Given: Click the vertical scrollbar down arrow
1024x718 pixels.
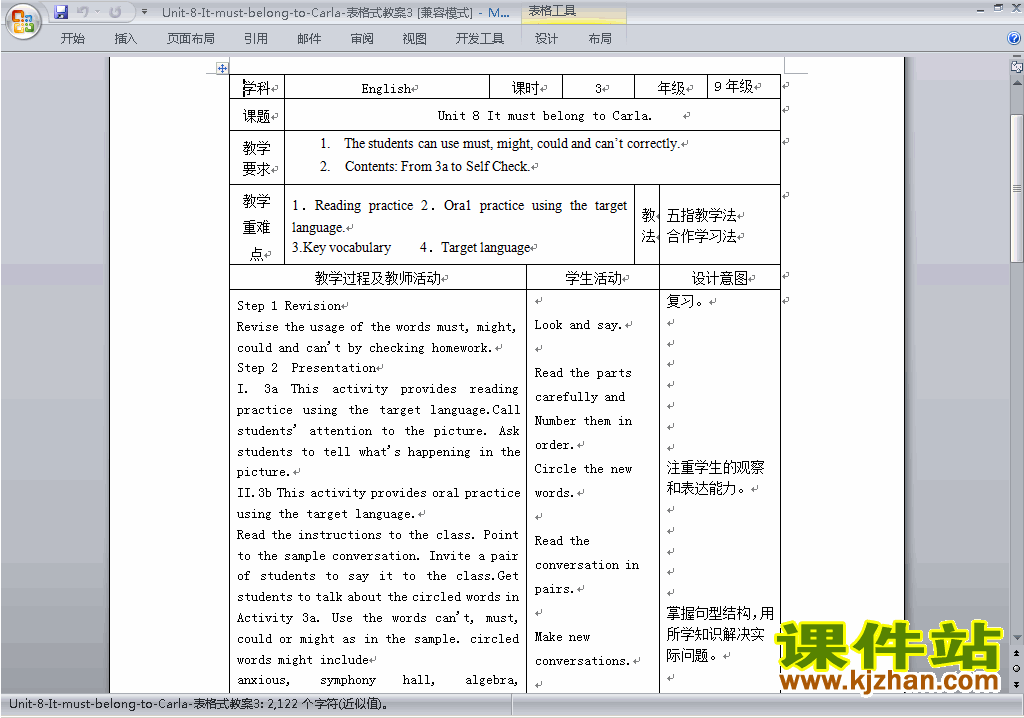Looking at the screenshot, I should [x=1017, y=637].
